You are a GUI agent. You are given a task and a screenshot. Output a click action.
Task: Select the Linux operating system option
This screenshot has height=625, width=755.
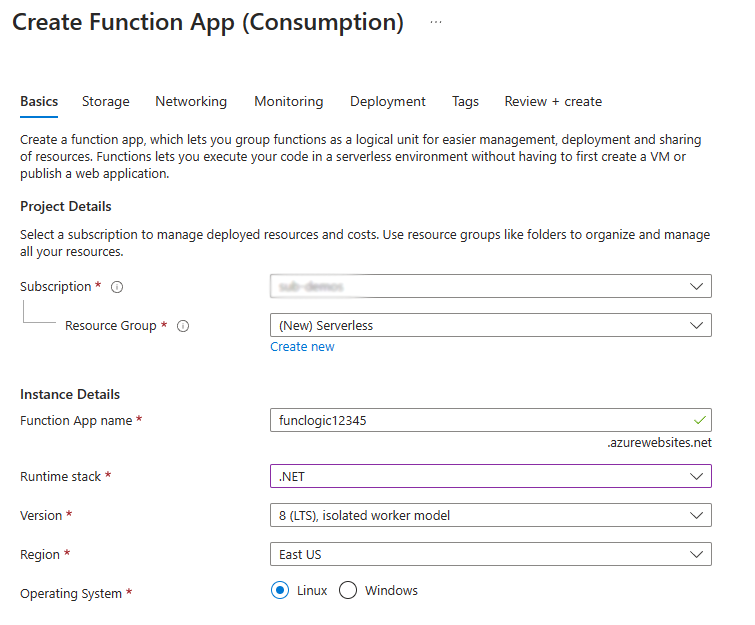pos(280,590)
